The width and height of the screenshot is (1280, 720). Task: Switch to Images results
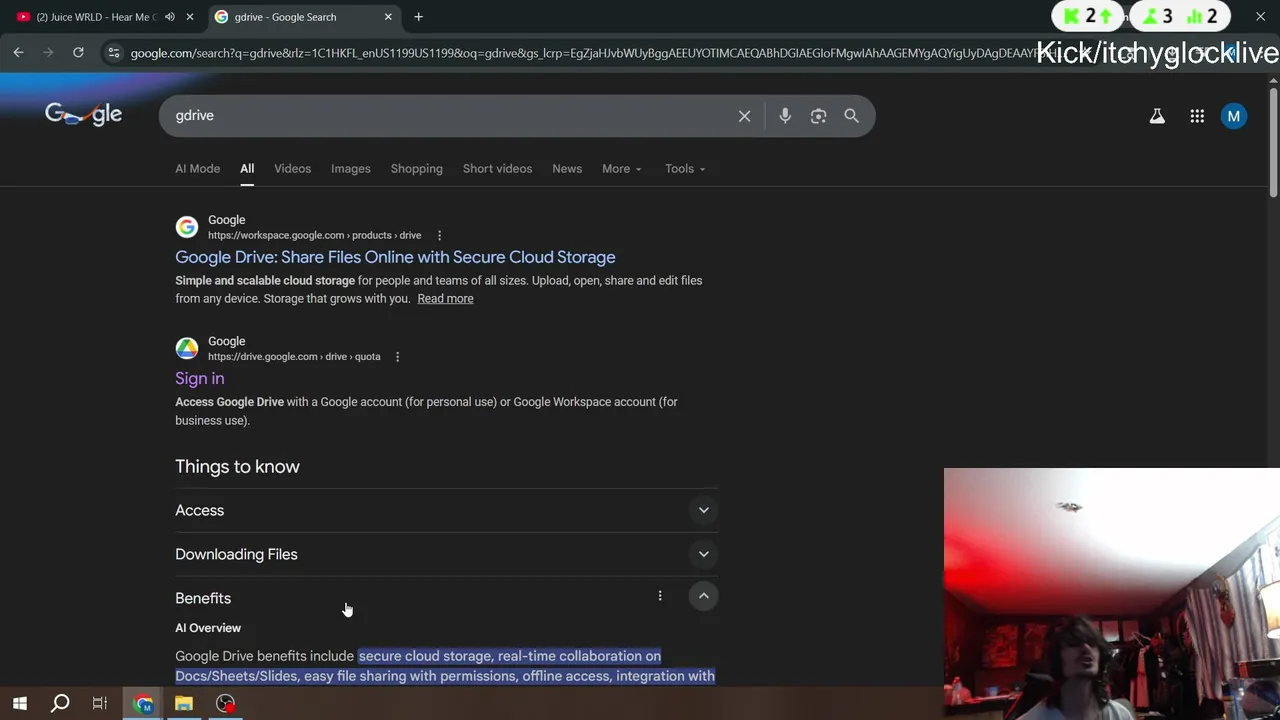[351, 169]
